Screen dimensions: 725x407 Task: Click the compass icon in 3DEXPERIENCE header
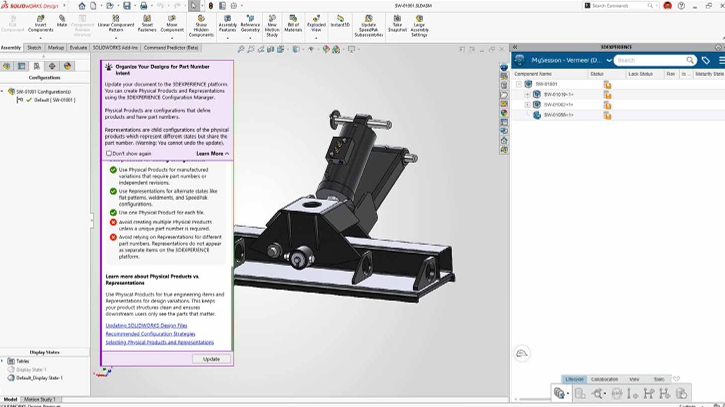pos(520,60)
